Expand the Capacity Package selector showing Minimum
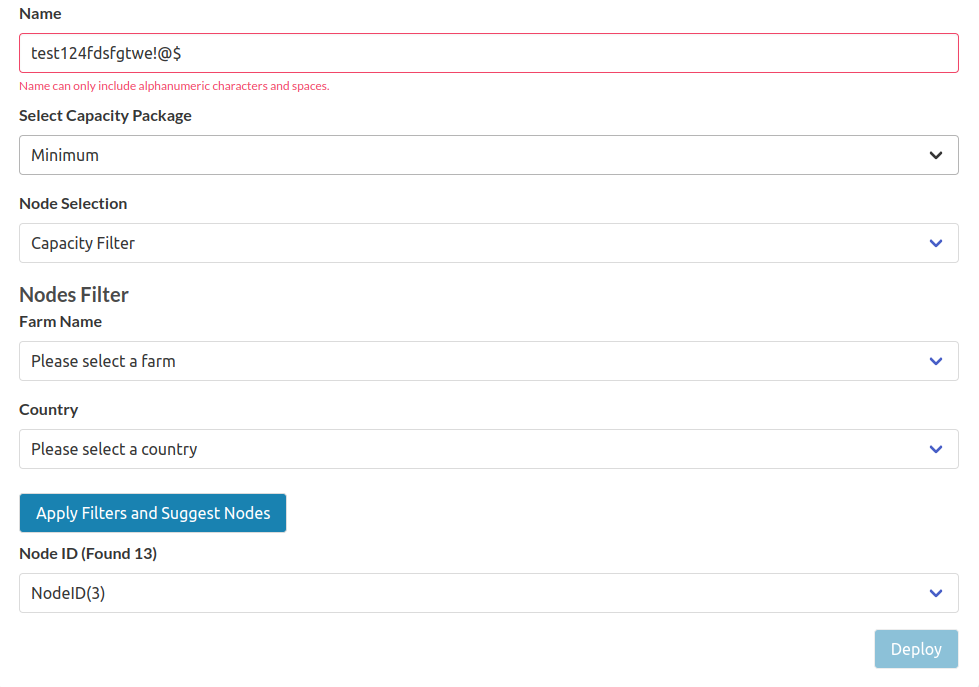979x687 pixels. [x=488, y=155]
